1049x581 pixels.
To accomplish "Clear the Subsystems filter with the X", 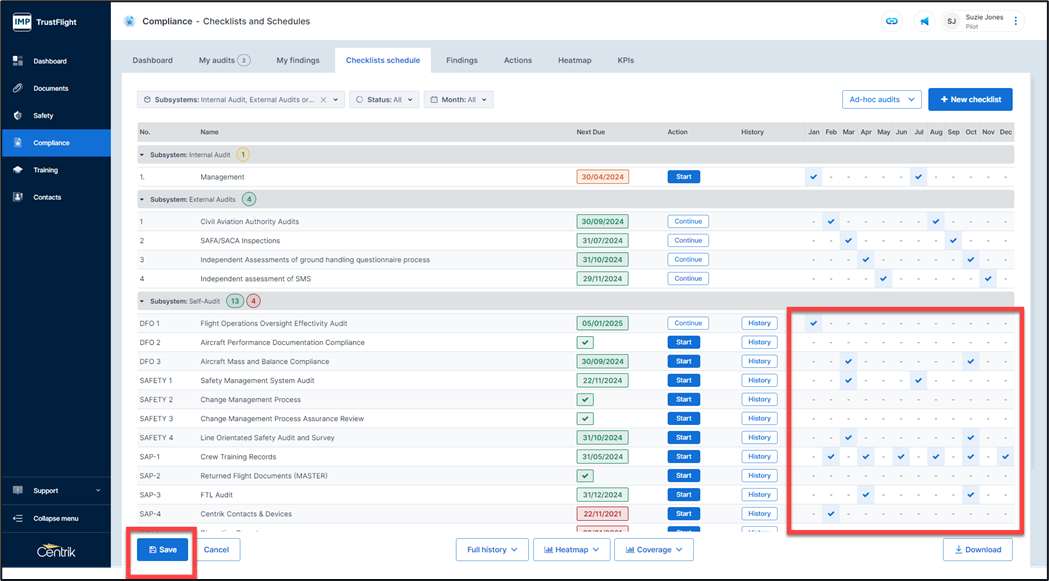I will [x=323, y=100].
